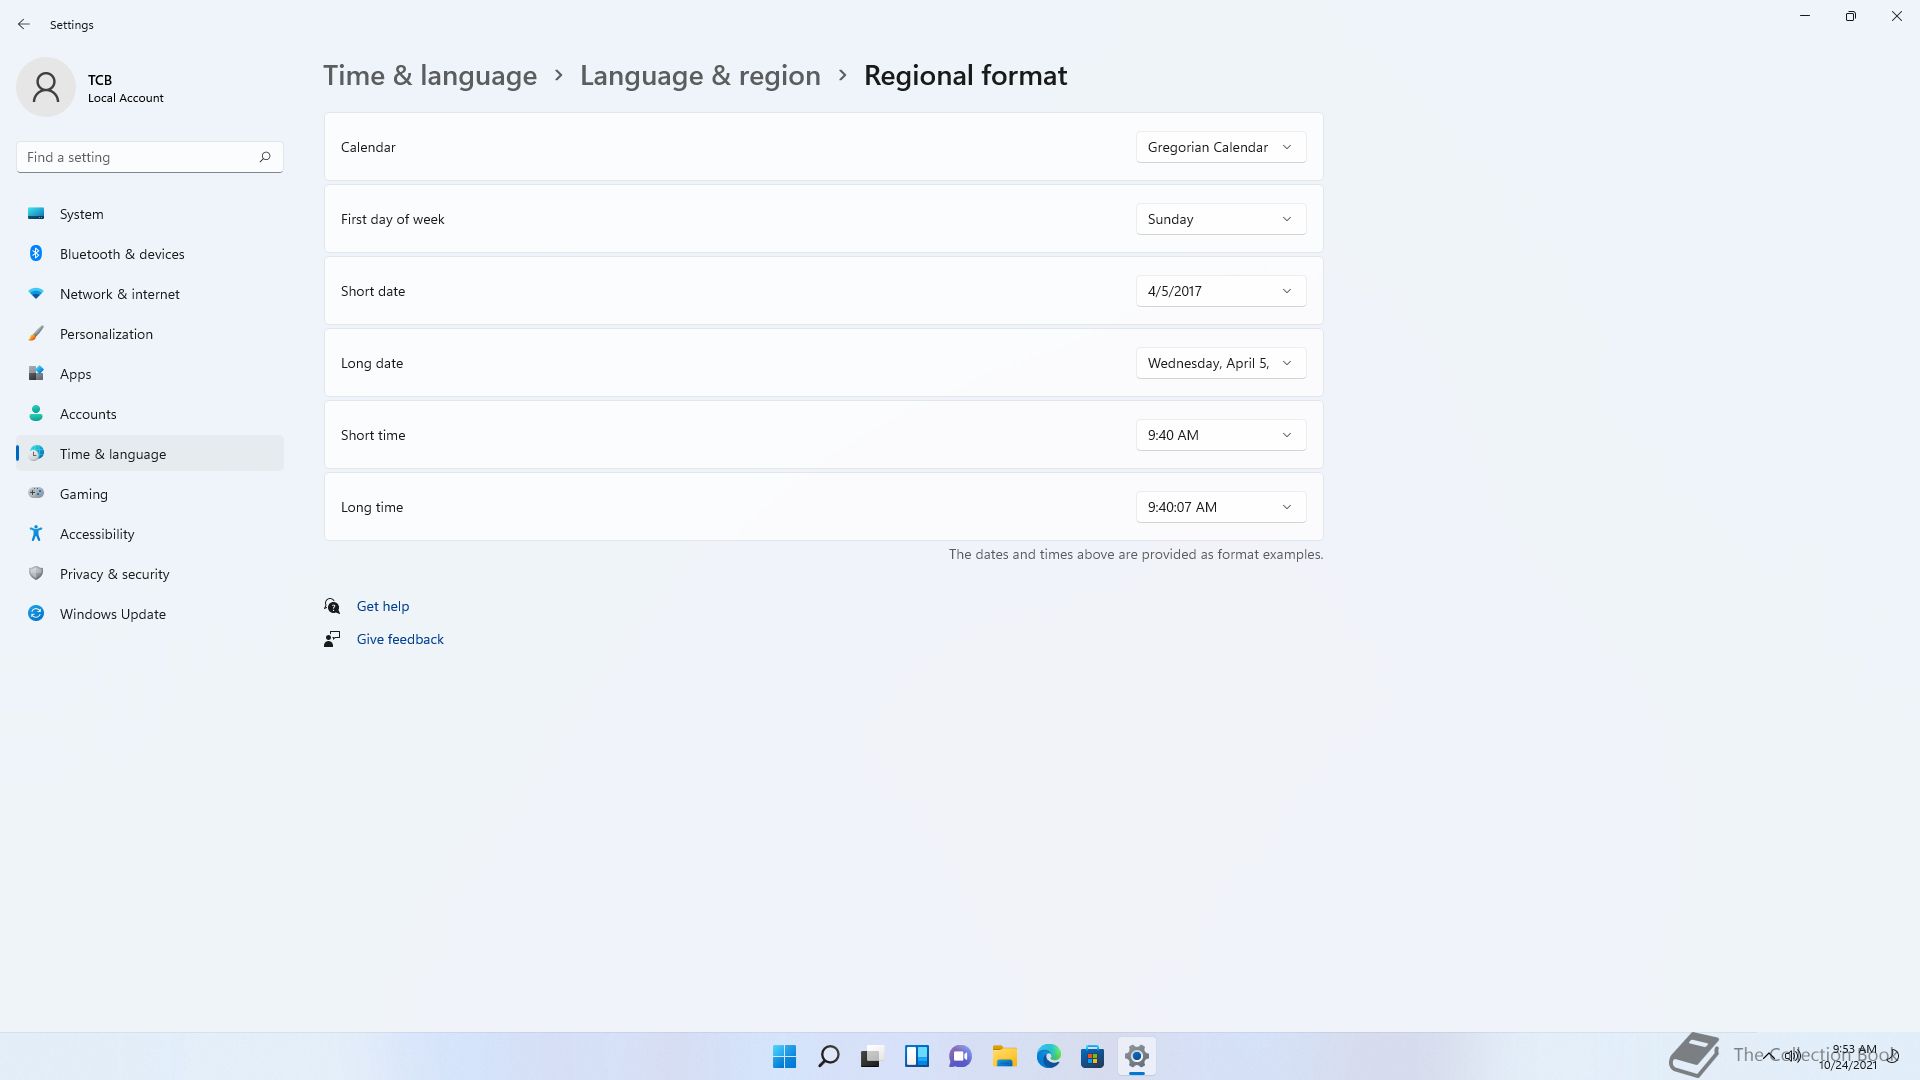The height and width of the screenshot is (1080, 1920).
Task: Click the Privacy & security shield icon
Action: click(x=36, y=574)
